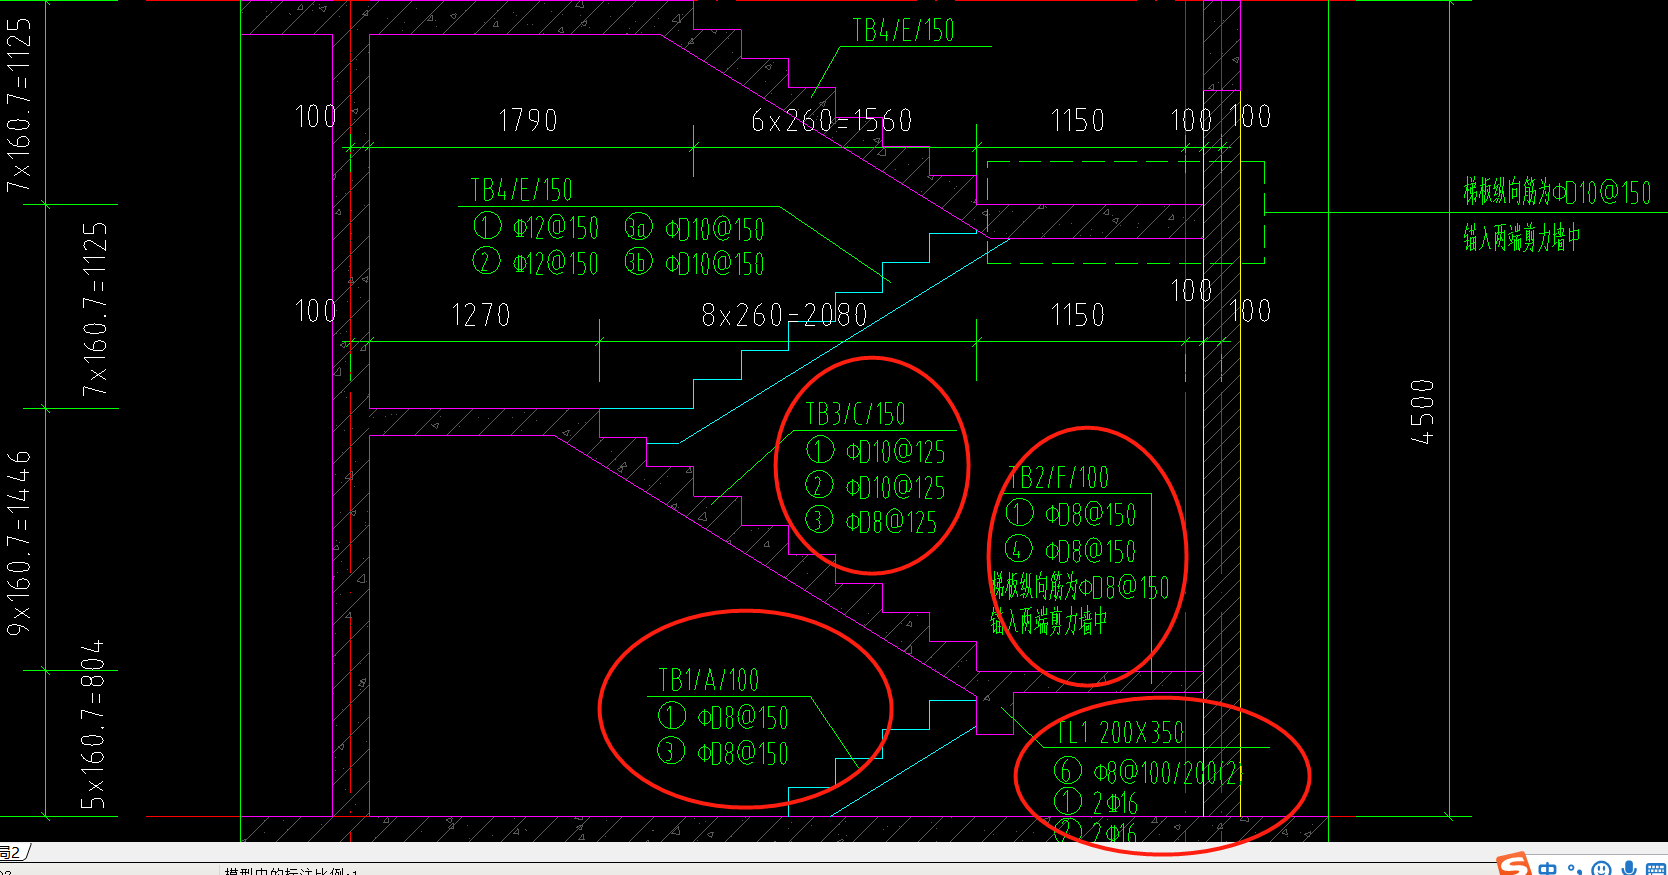
Task: Select ①ΦD10@125 in the TB3 note
Action: [876, 452]
